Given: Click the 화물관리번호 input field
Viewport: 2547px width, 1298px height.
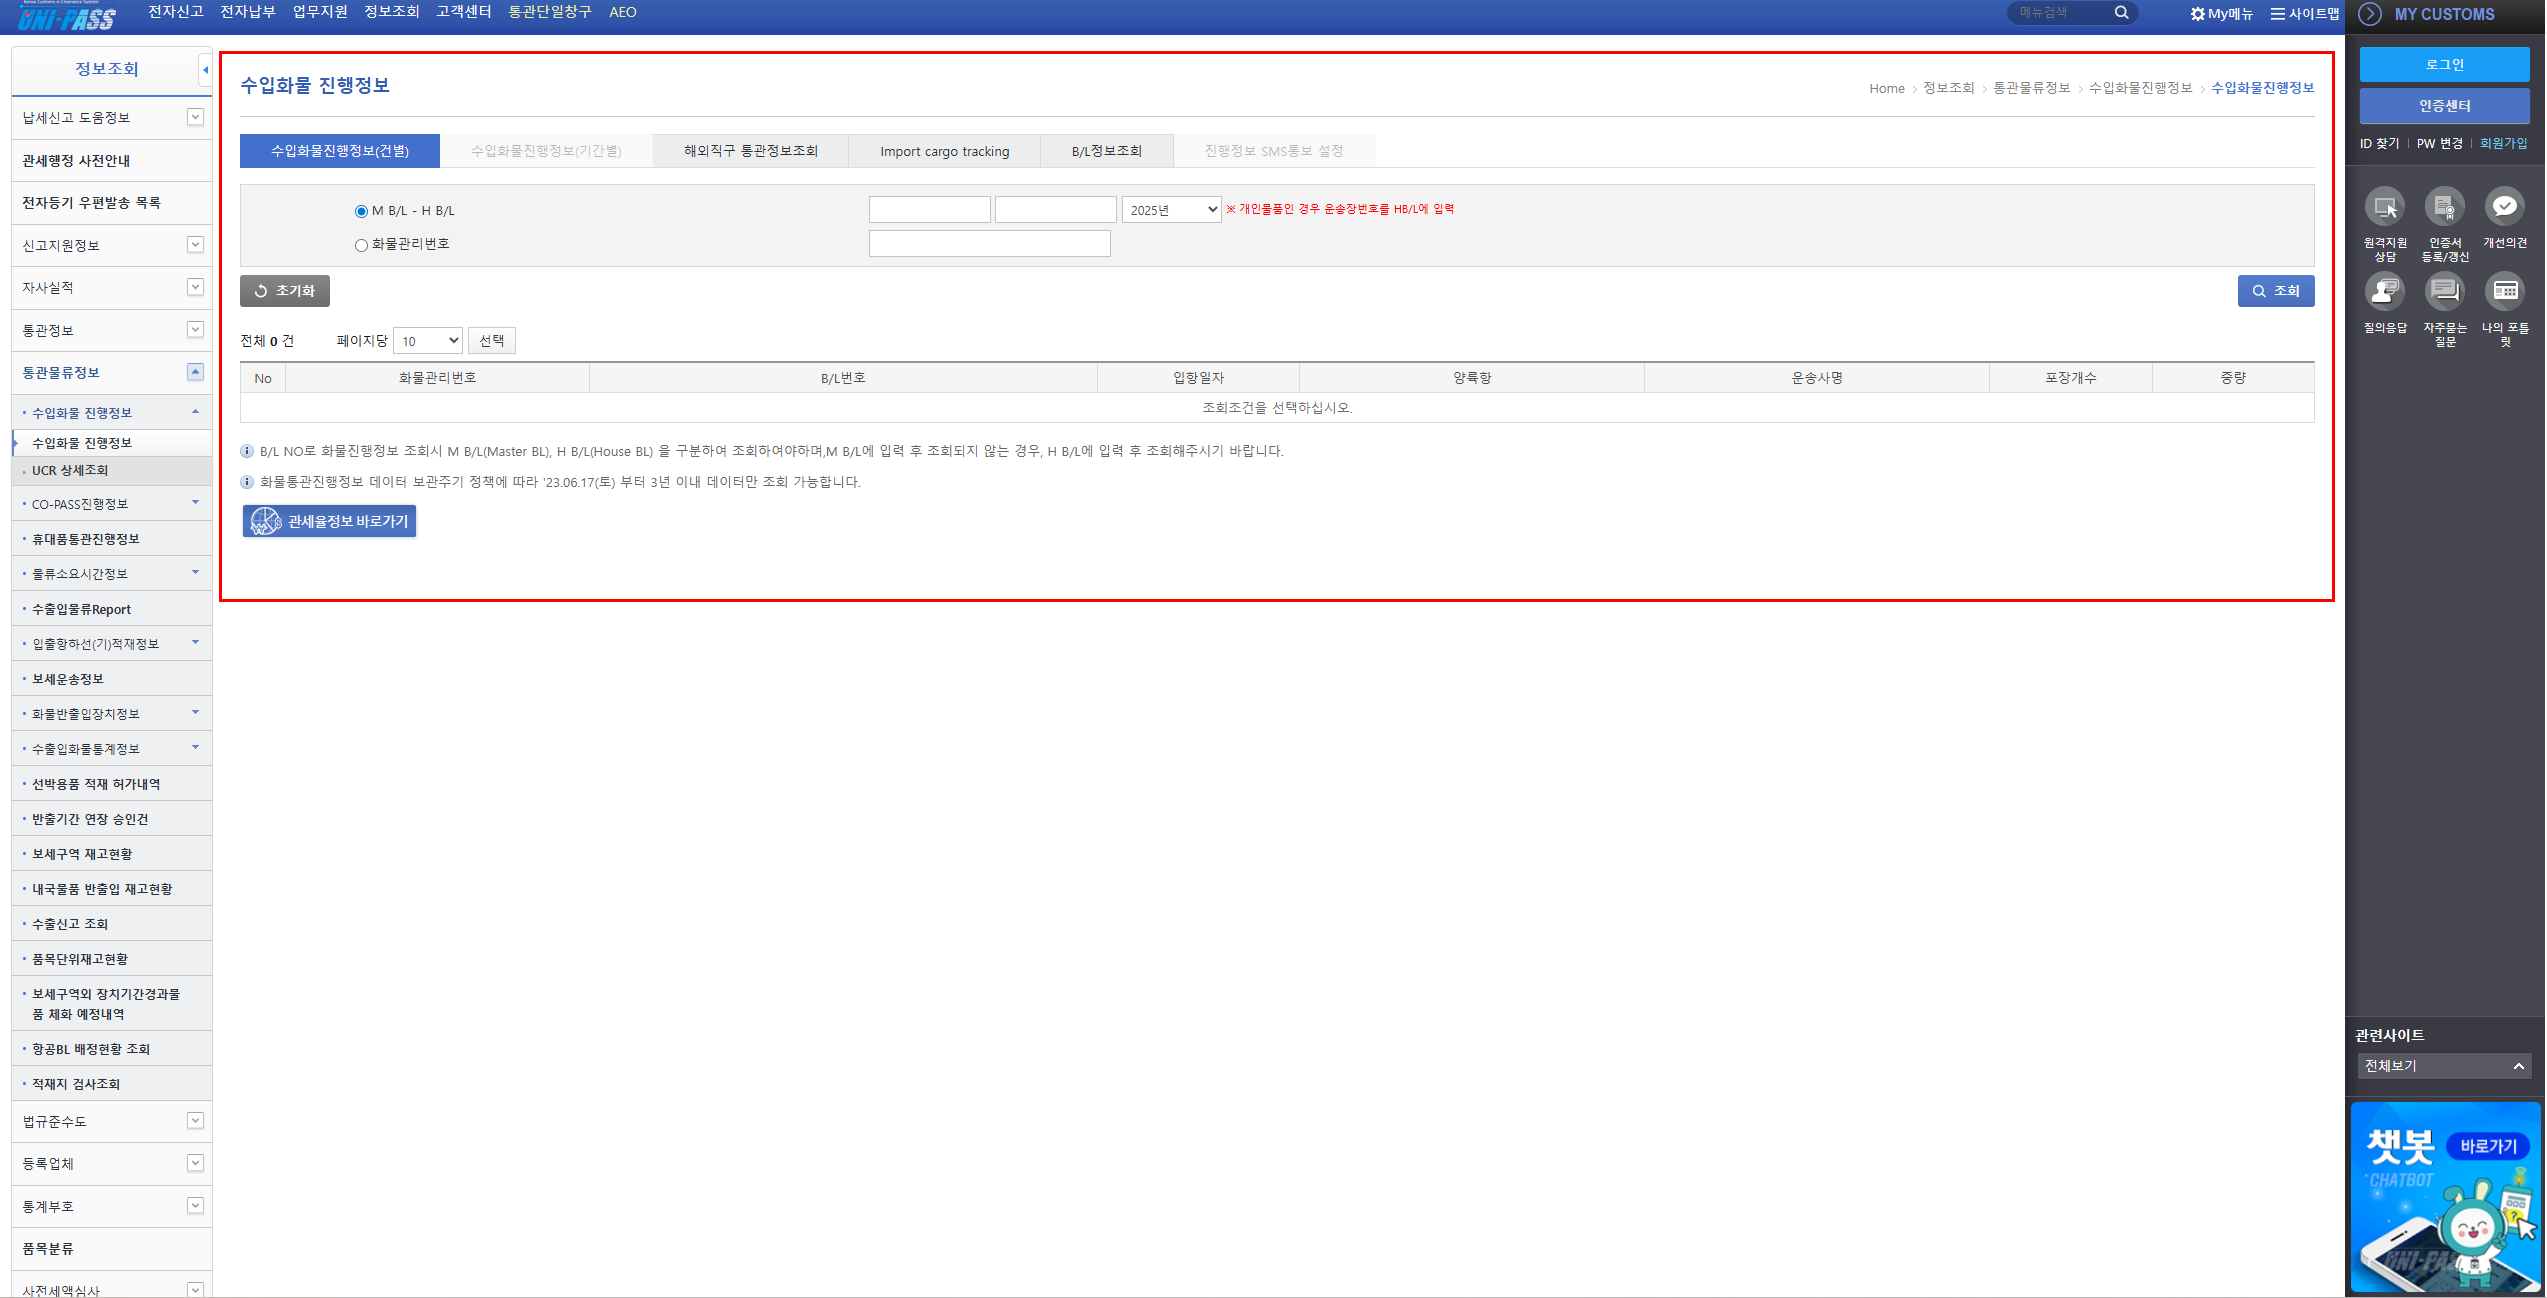Looking at the screenshot, I should [989, 244].
